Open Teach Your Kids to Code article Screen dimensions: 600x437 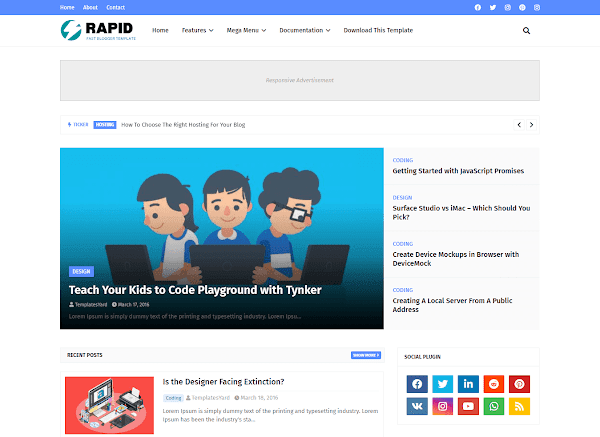pyautogui.click(x=195, y=290)
